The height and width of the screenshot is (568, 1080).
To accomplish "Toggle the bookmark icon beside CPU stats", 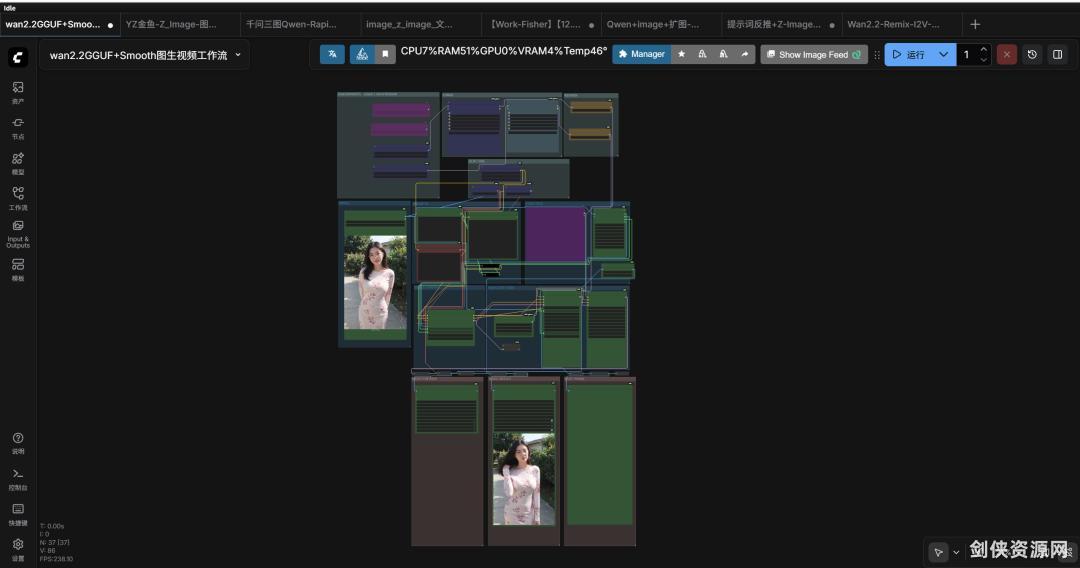I will 385,54.
